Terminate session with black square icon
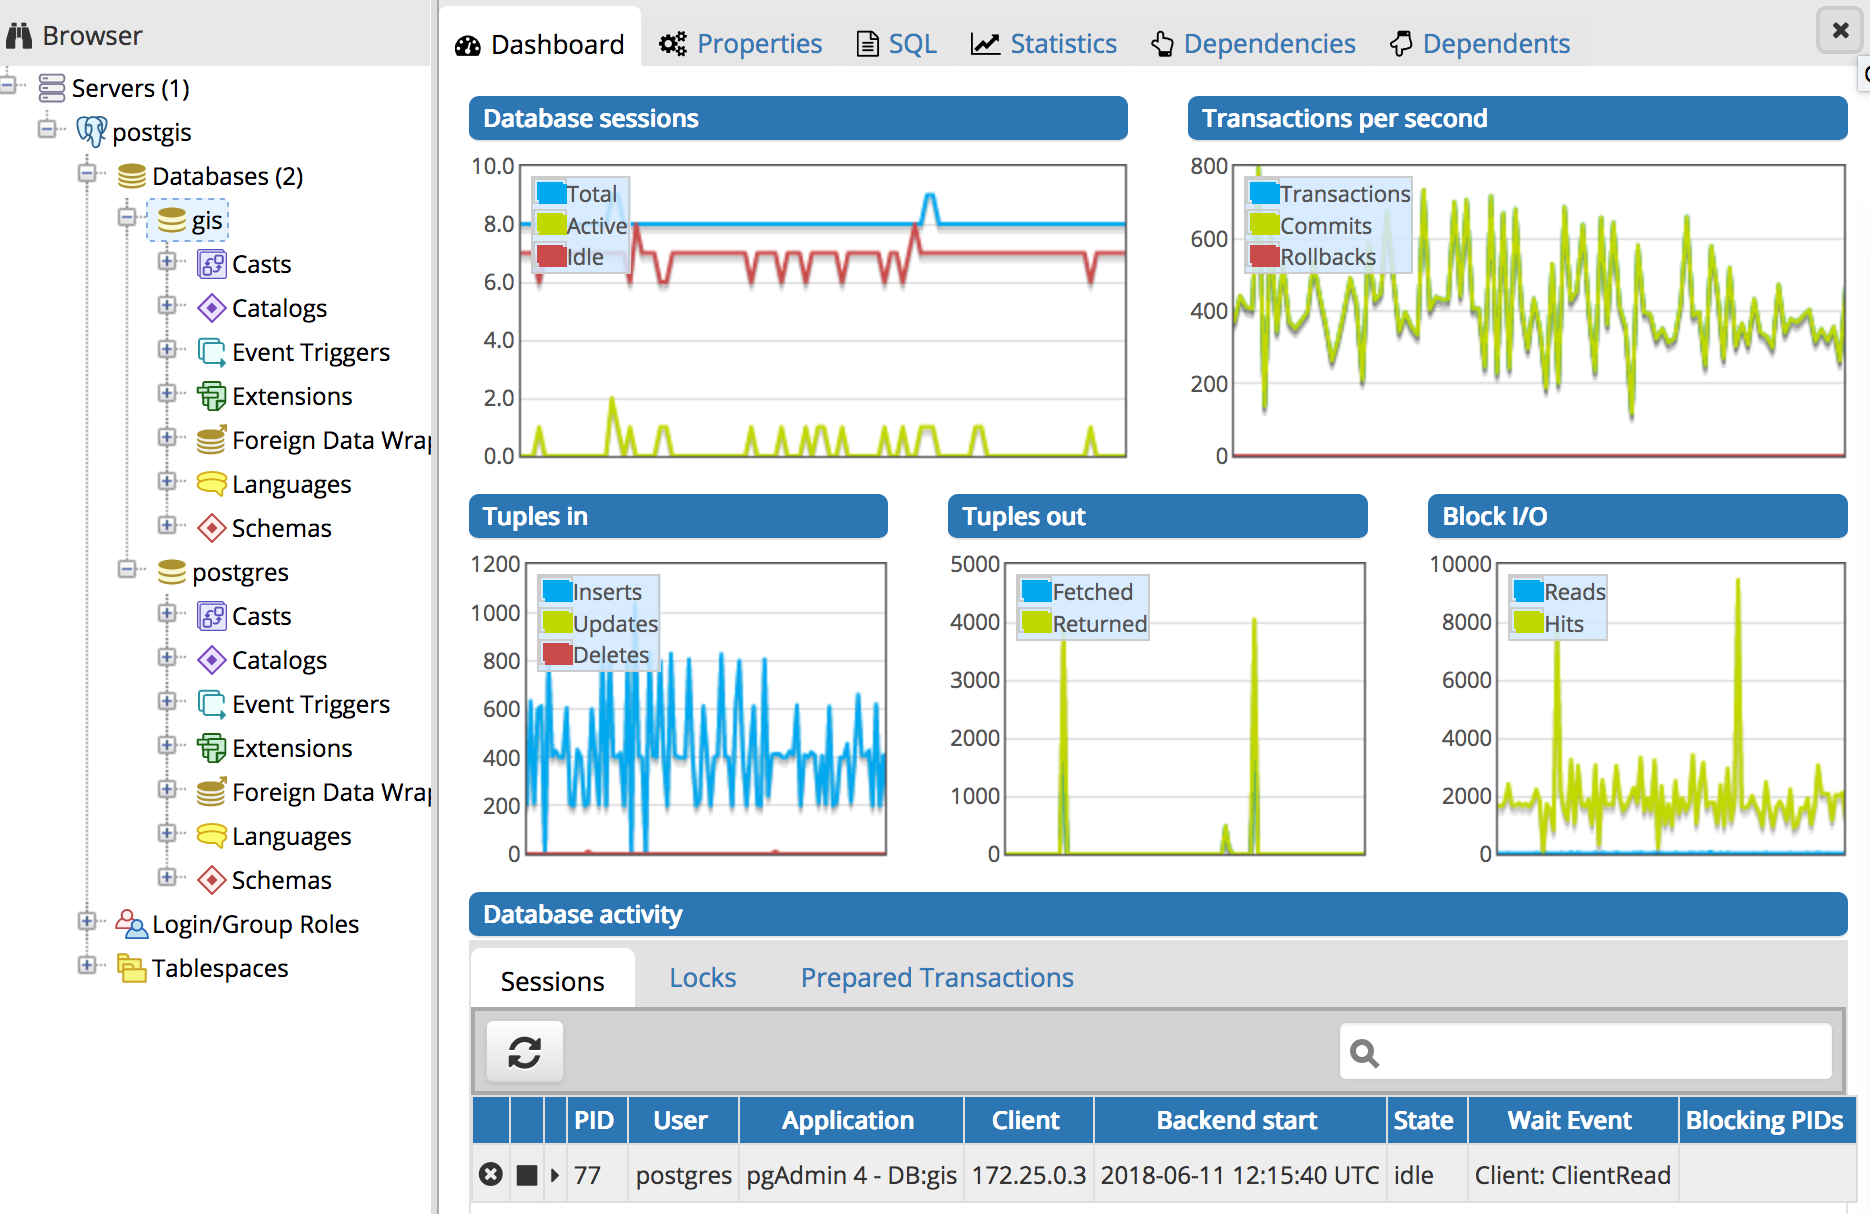The width and height of the screenshot is (1870, 1214). pos(527,1175)
